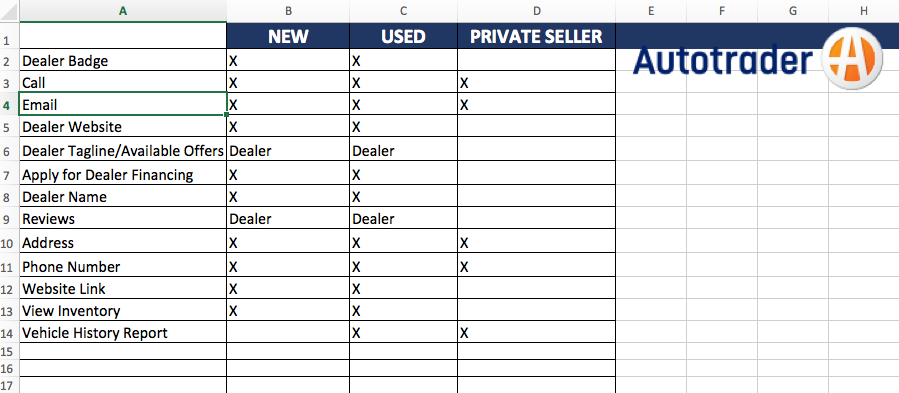Select column D header
The image size is (899, 393).
point(536,11)
